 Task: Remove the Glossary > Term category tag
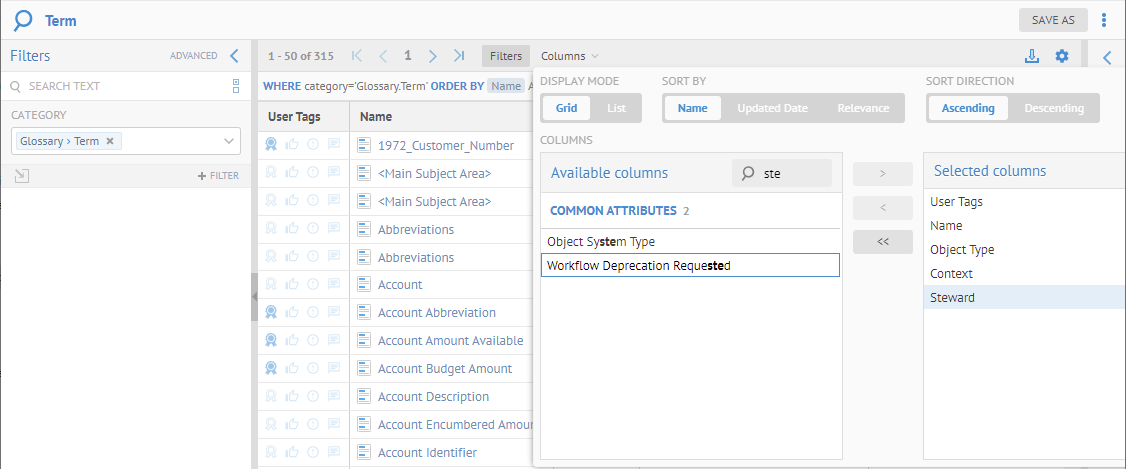[110, 142]
